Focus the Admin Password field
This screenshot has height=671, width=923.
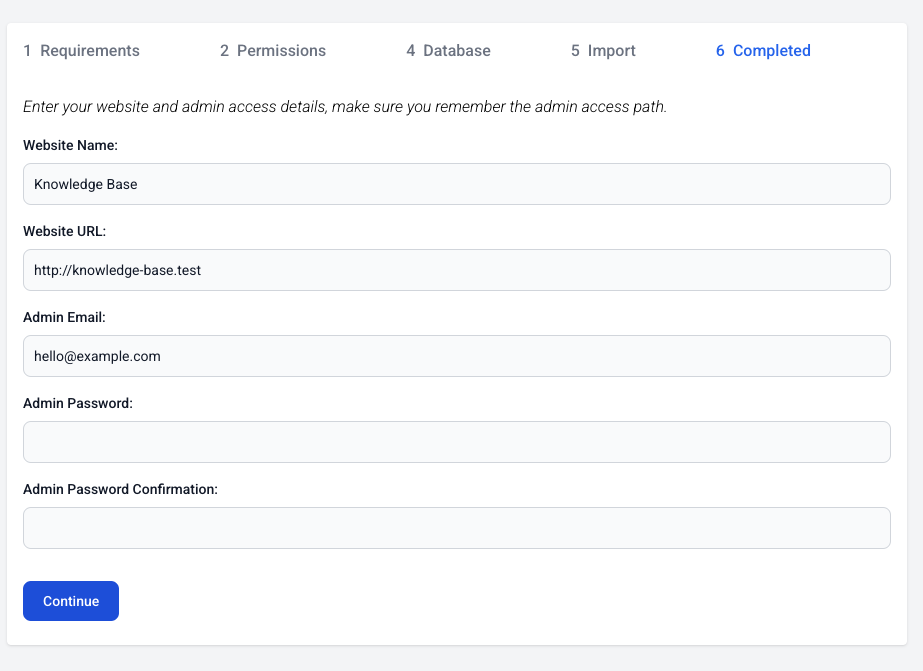(x=457, y=442)
